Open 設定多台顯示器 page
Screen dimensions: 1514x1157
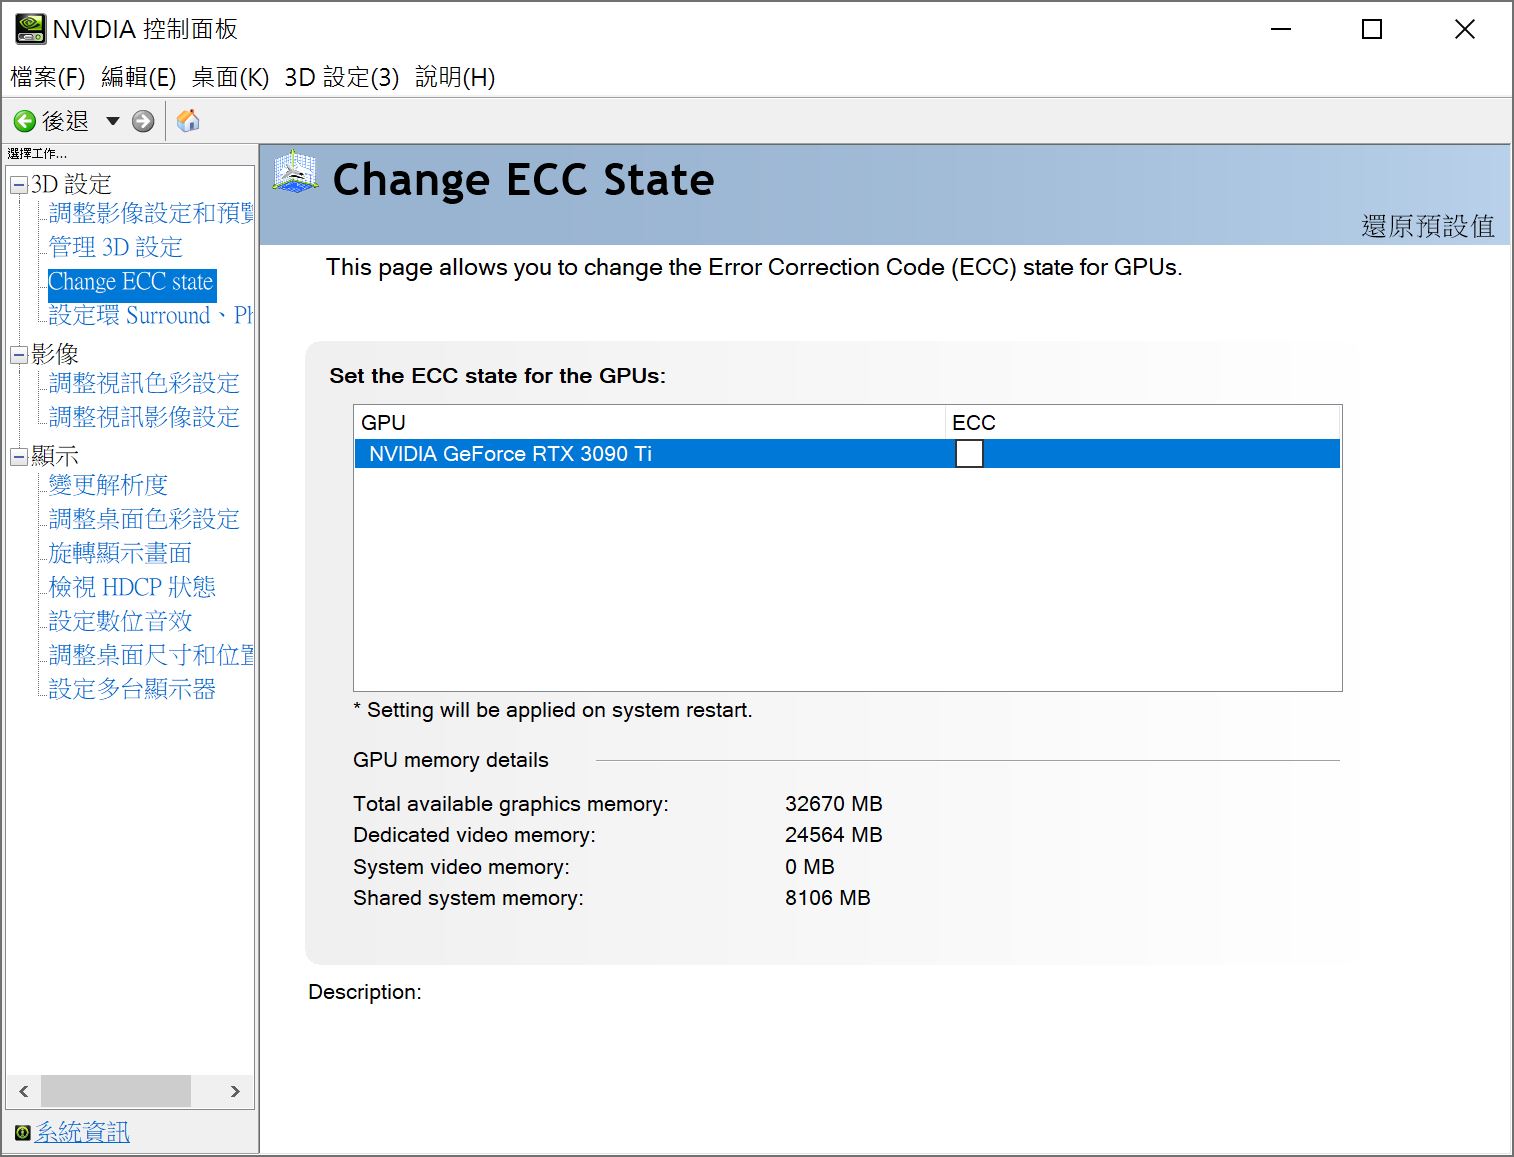tap(132, 689)
